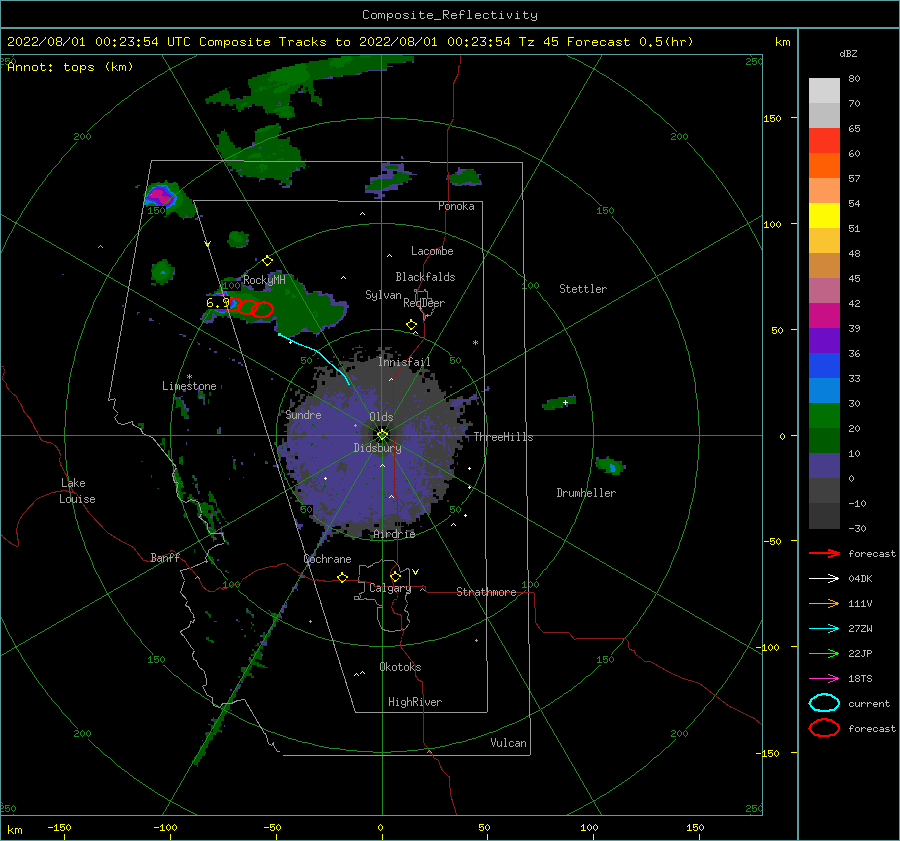Click the cyan 'current' ellipse legend icon

click(x=824, y=703)
